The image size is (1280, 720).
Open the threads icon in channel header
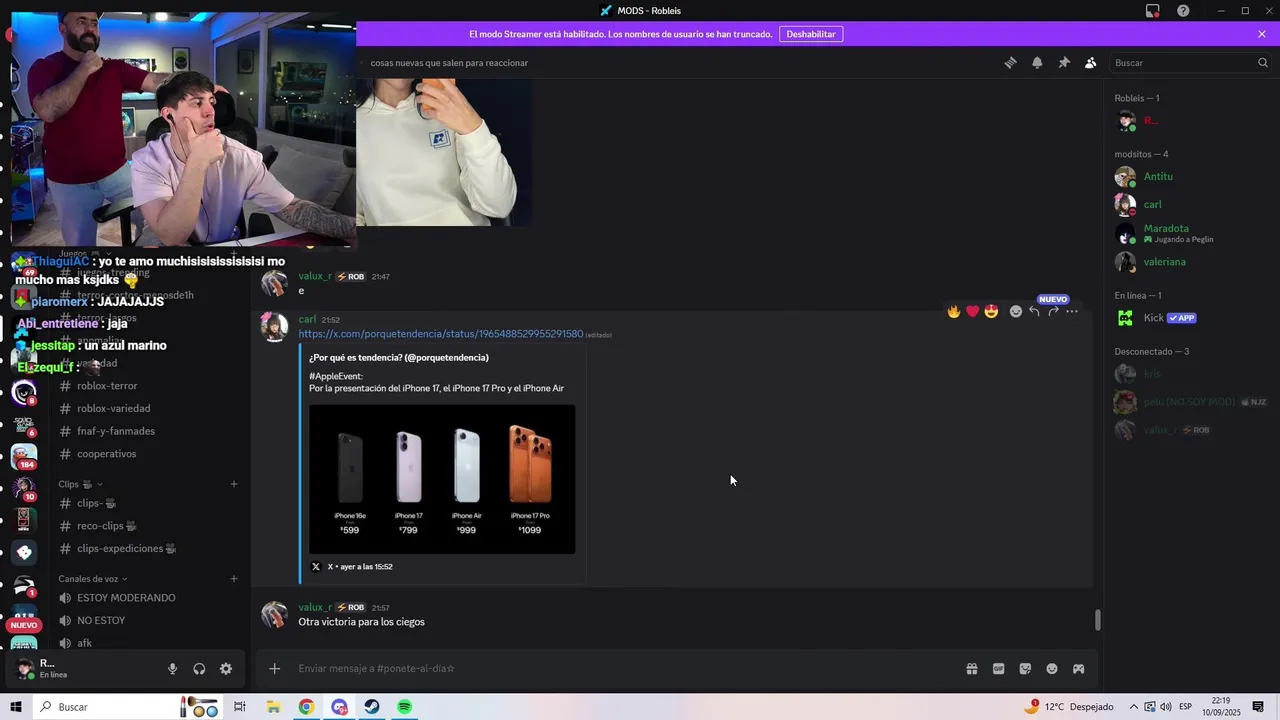point(1011,63)
